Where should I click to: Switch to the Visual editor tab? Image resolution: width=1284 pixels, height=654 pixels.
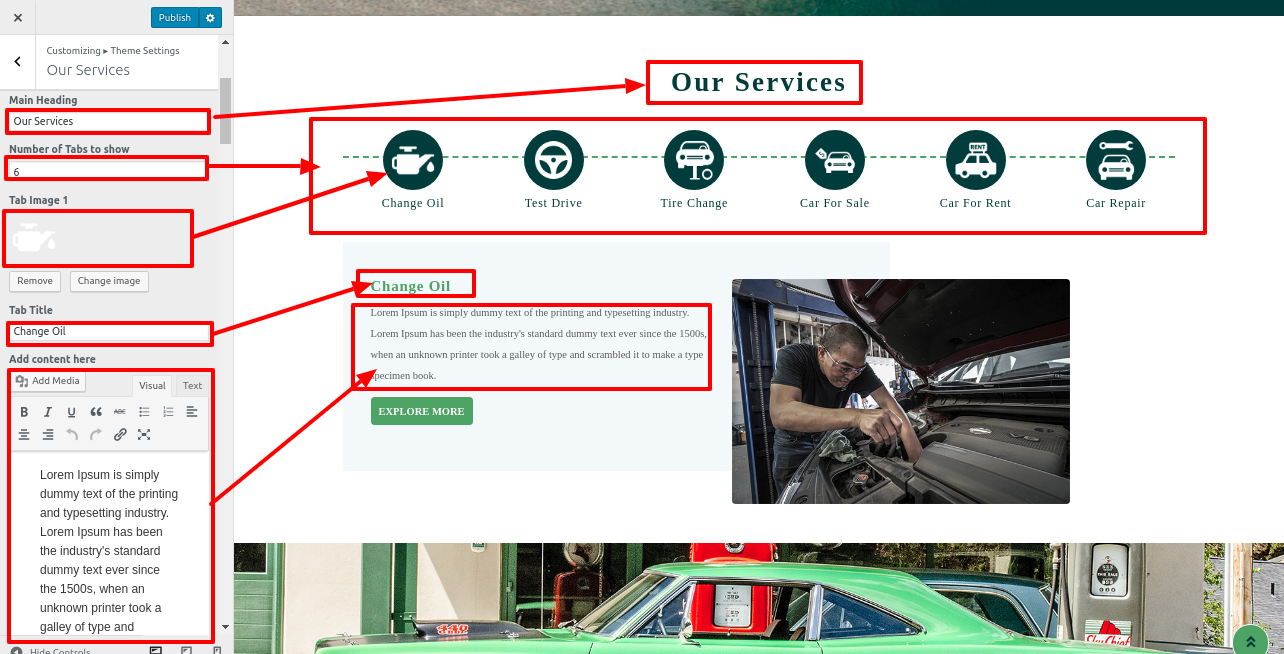[x=152, y=386]
